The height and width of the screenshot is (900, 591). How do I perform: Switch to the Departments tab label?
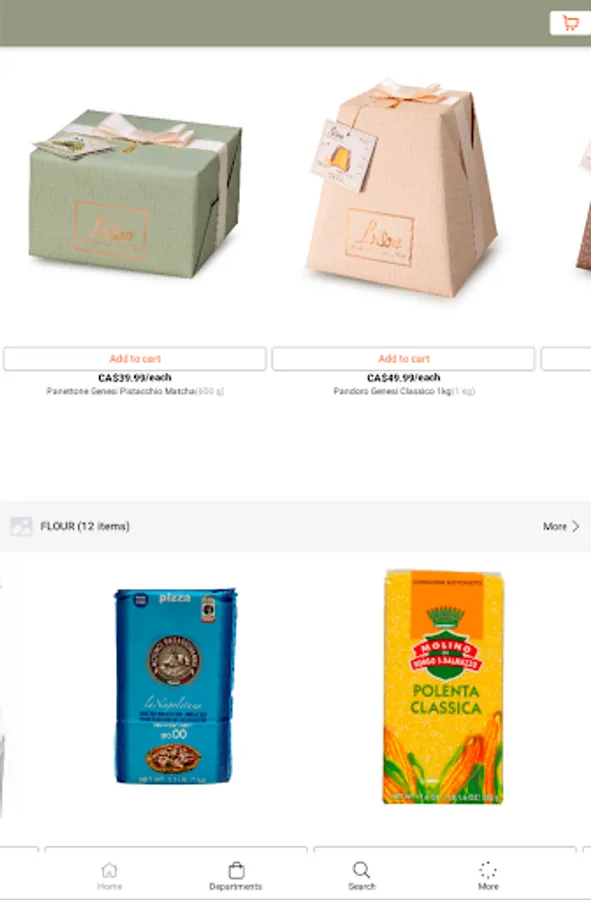236,887
